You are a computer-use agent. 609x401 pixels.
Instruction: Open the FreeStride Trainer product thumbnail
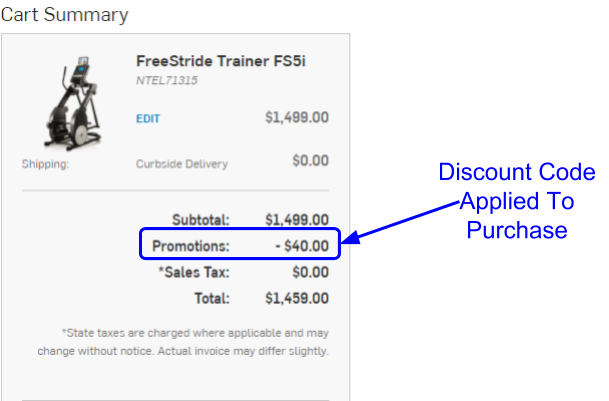73,103
